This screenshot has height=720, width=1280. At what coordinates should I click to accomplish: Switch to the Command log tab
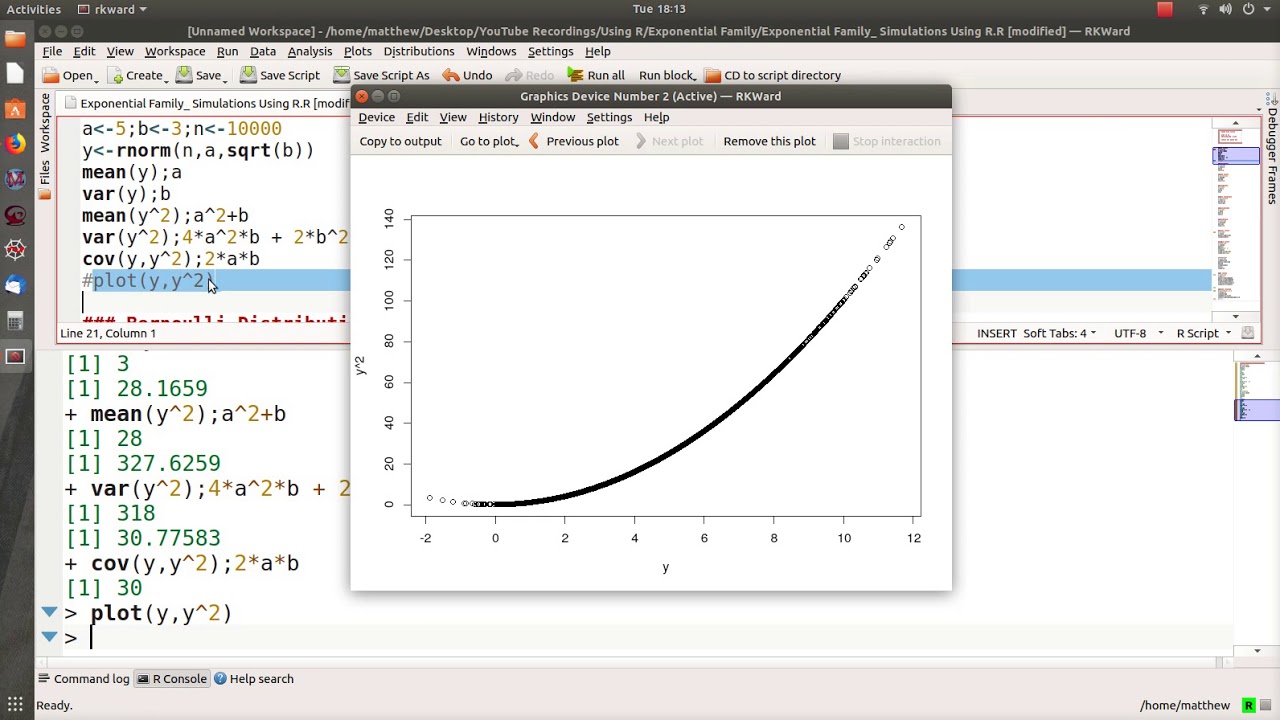tap(83, 678)
